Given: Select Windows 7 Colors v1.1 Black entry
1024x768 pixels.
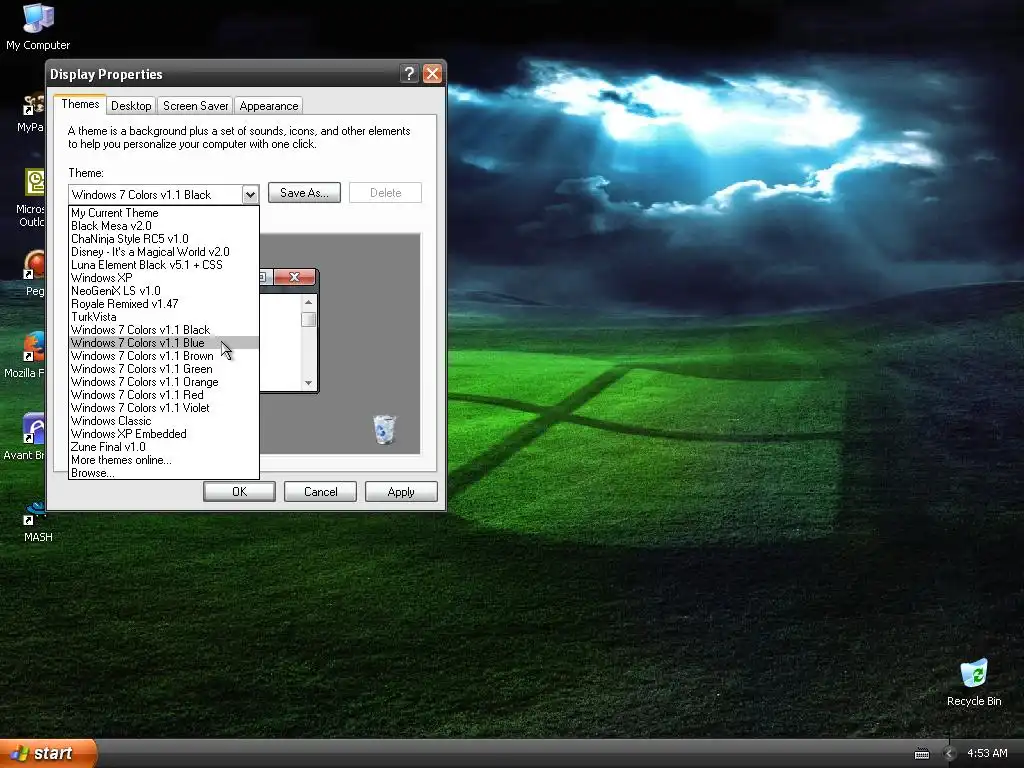Looking at the screenshot, I should coord(164,330).
